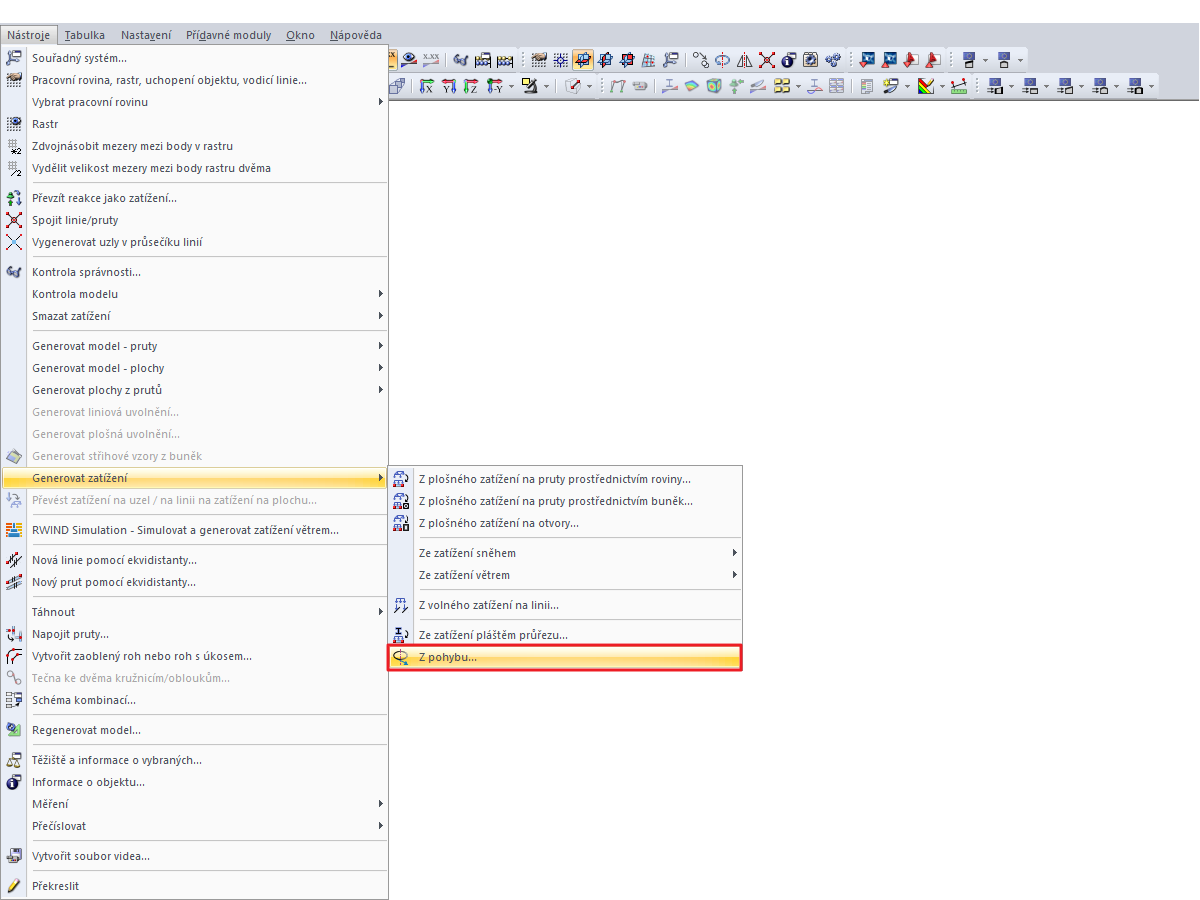This screenshot has width=1200, height=900.
Task: Click the deformation frame toolbar icon
Action: 618,87
